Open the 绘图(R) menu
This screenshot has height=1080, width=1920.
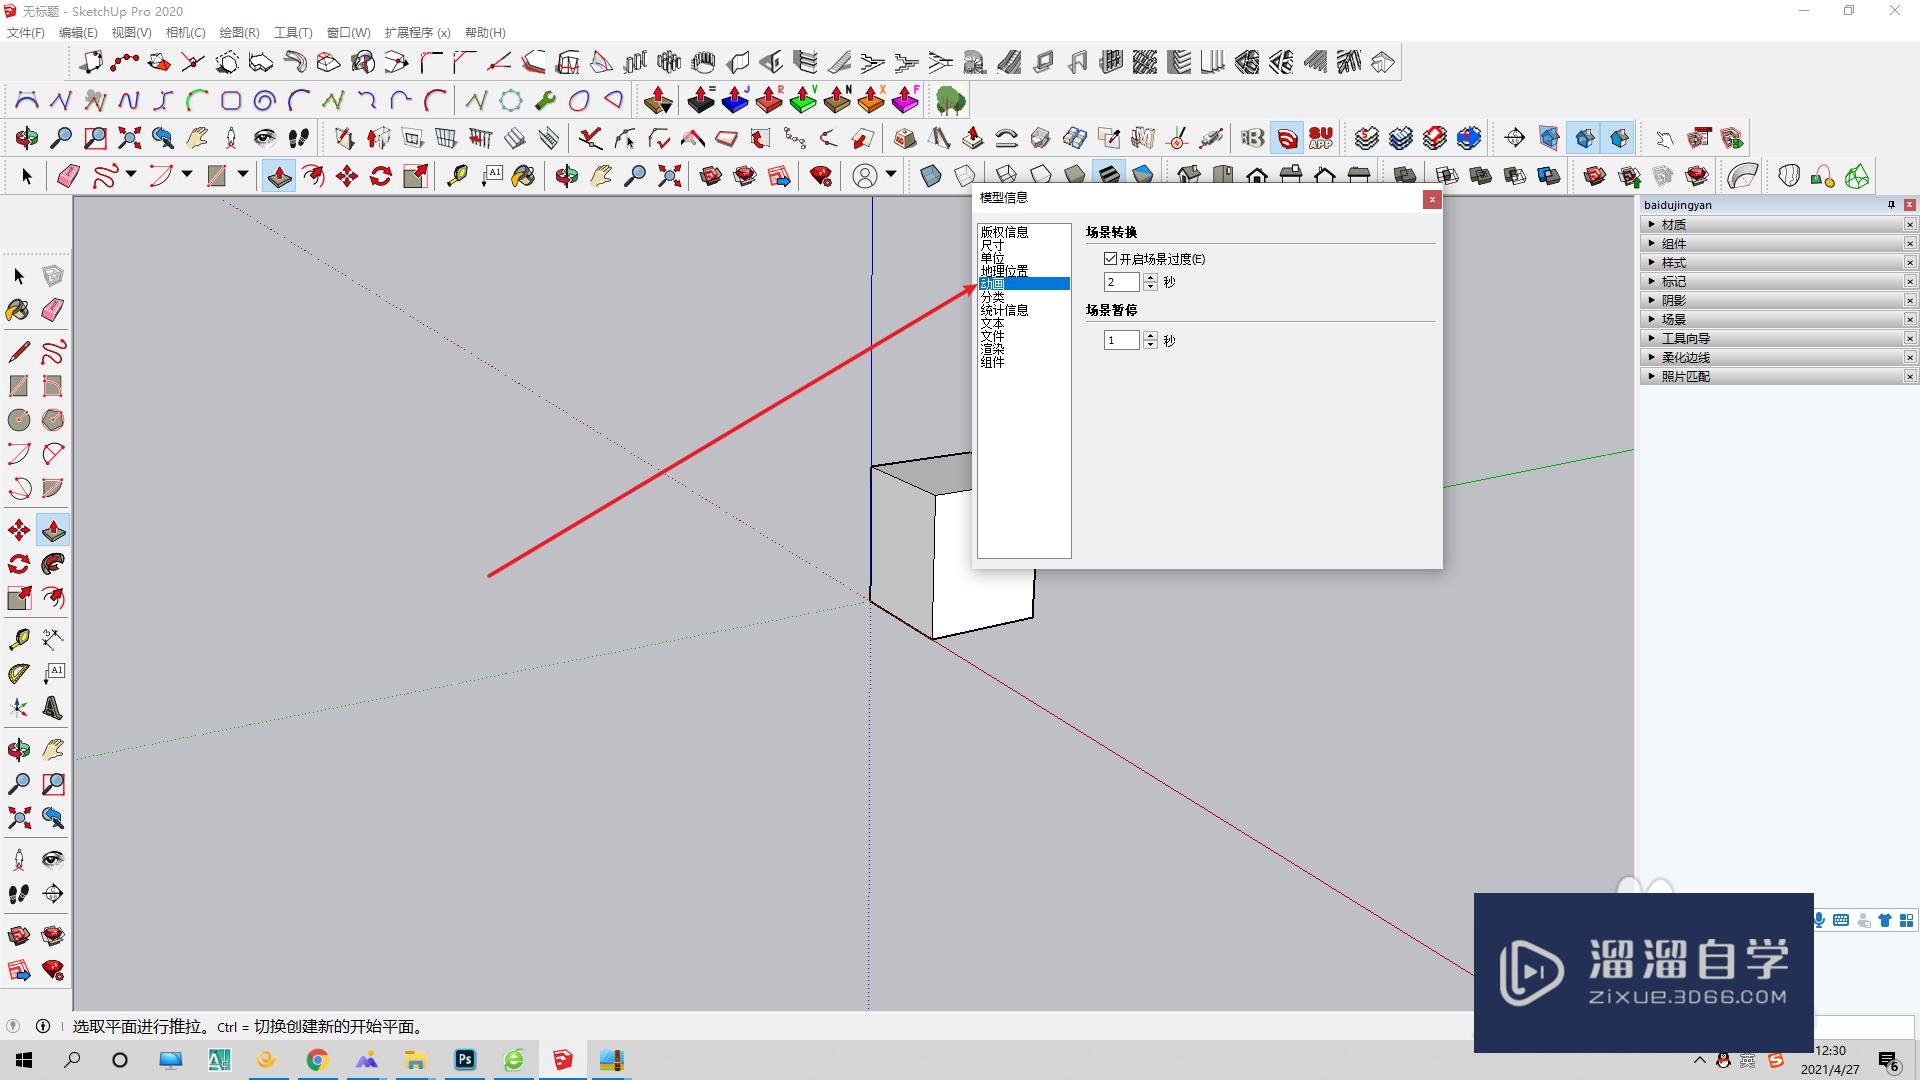239,33
